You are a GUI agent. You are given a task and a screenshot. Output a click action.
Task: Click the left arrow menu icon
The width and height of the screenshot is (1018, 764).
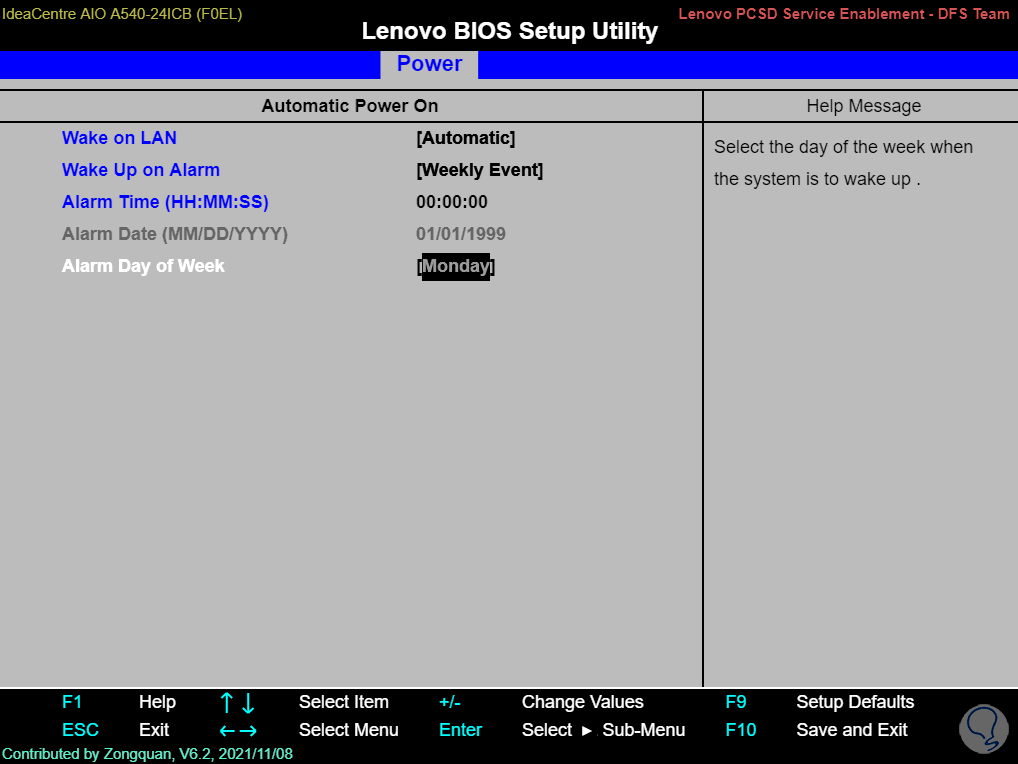pyautogui.click(x=227, y=731)
